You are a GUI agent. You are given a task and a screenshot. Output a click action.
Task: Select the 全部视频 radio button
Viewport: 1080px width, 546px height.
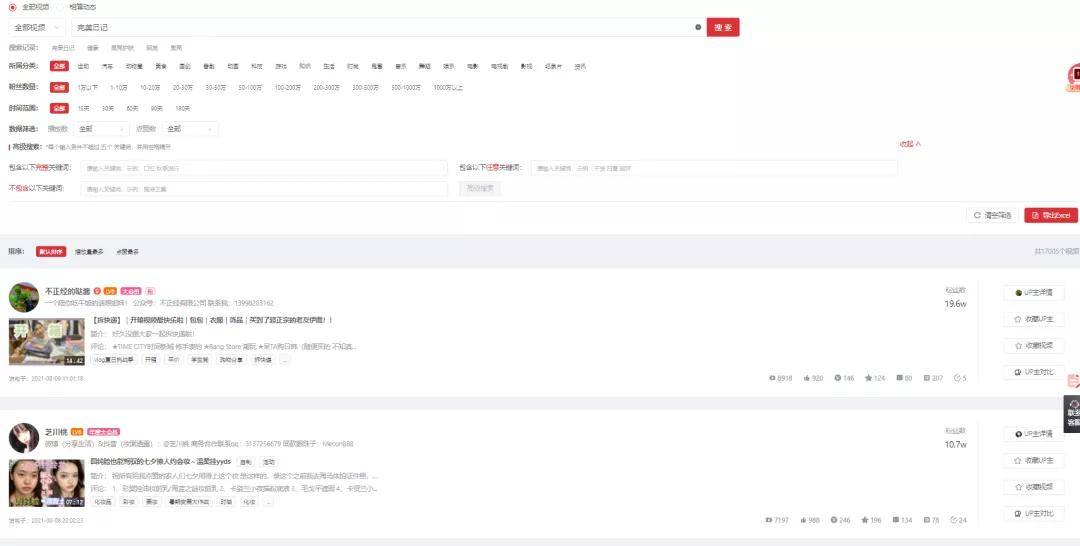(12, 7)
